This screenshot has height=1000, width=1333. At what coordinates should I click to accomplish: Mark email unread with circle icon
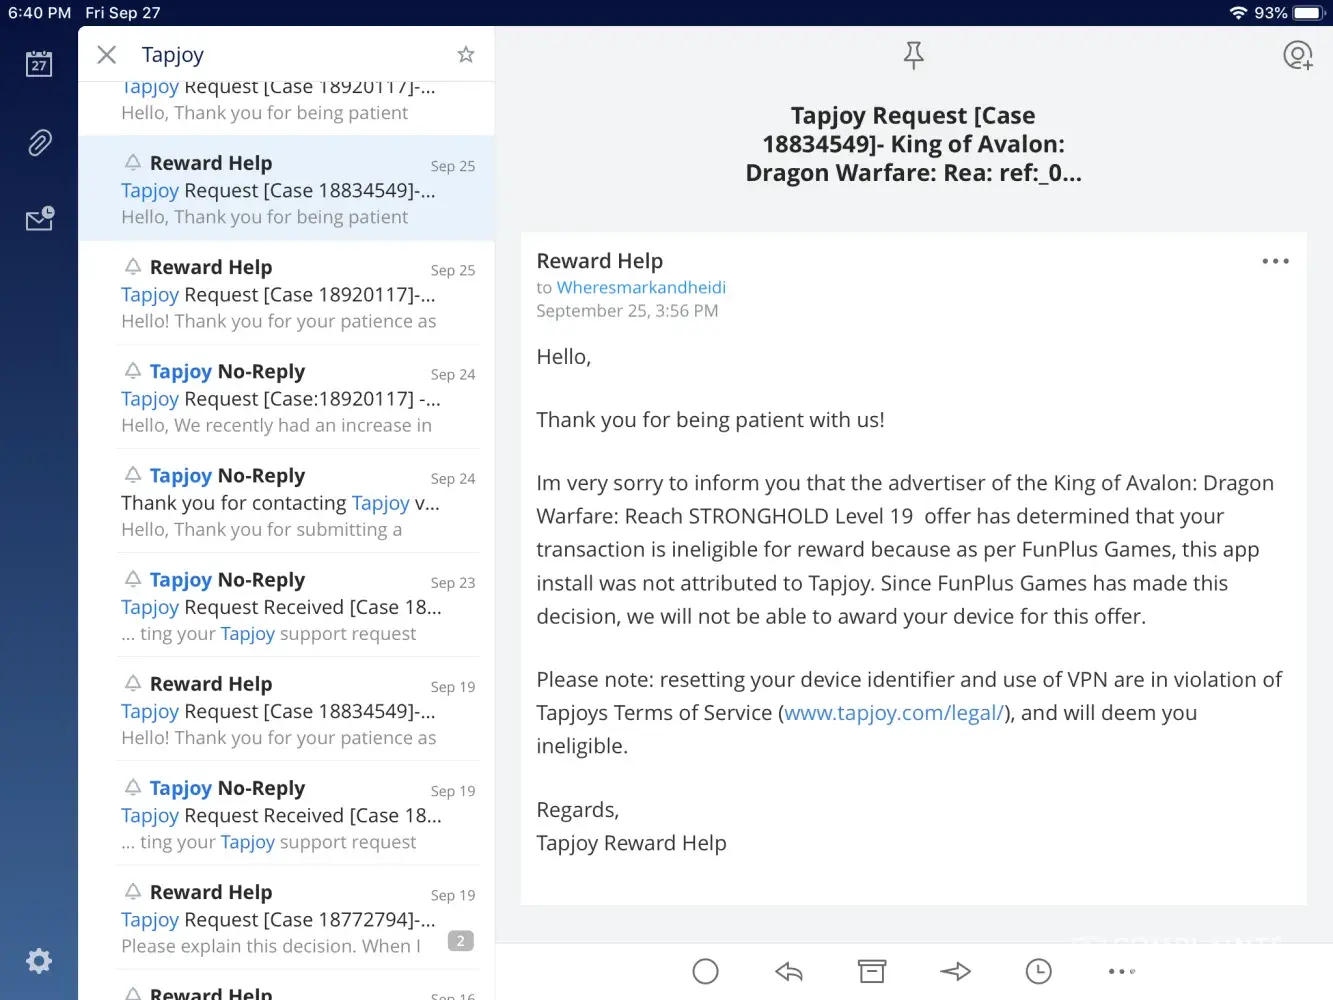point(705,971)
